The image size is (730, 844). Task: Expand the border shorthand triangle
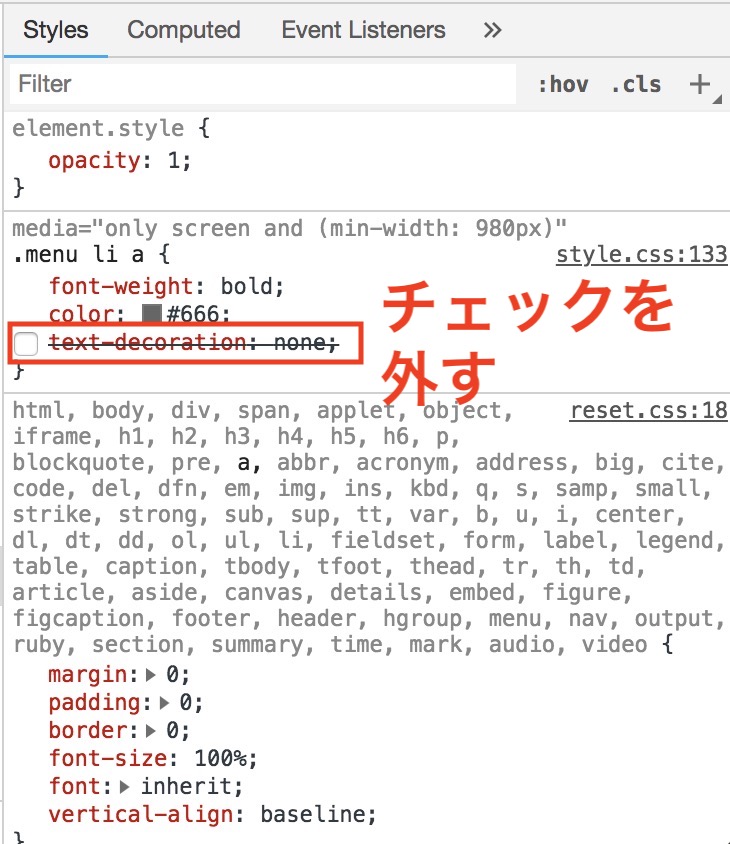151,730
